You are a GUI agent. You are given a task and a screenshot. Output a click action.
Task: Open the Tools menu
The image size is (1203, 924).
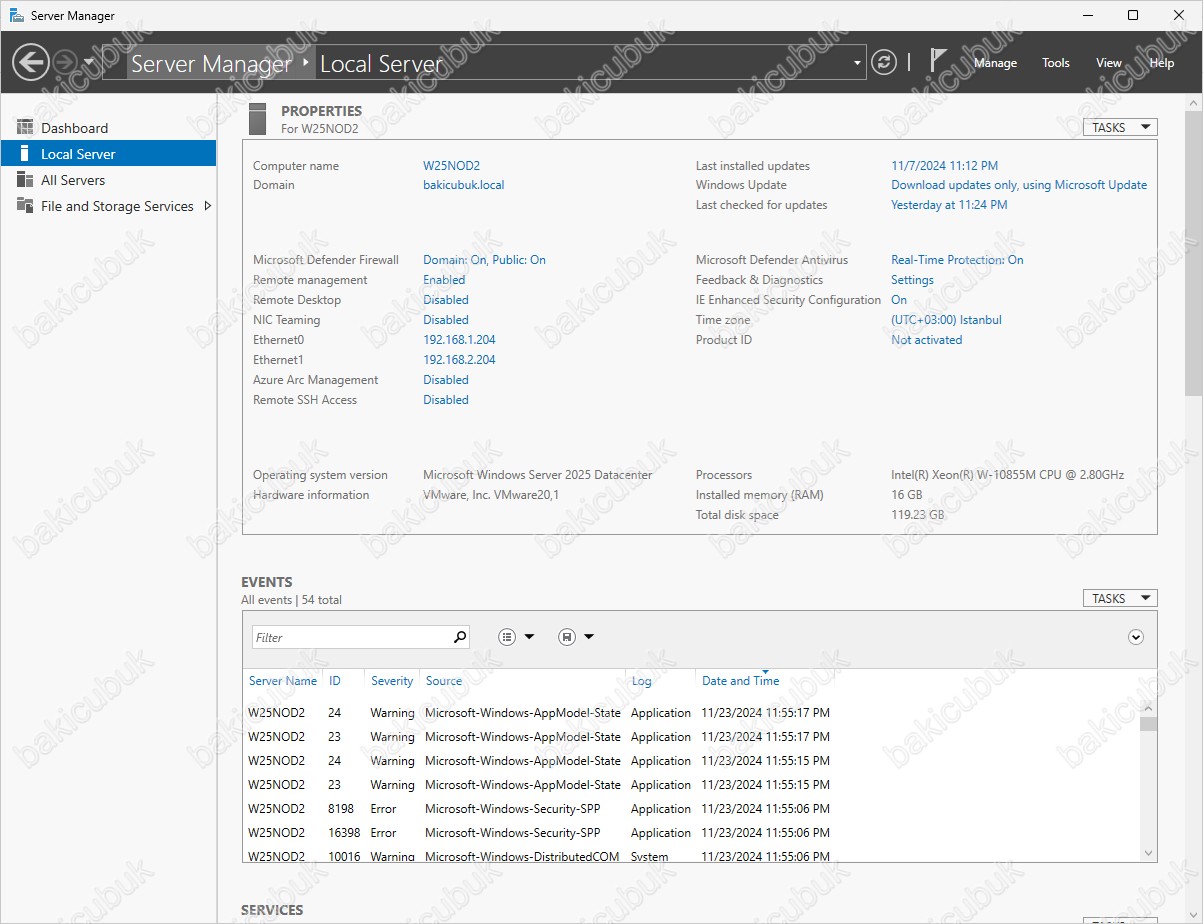click(1056, 62)
